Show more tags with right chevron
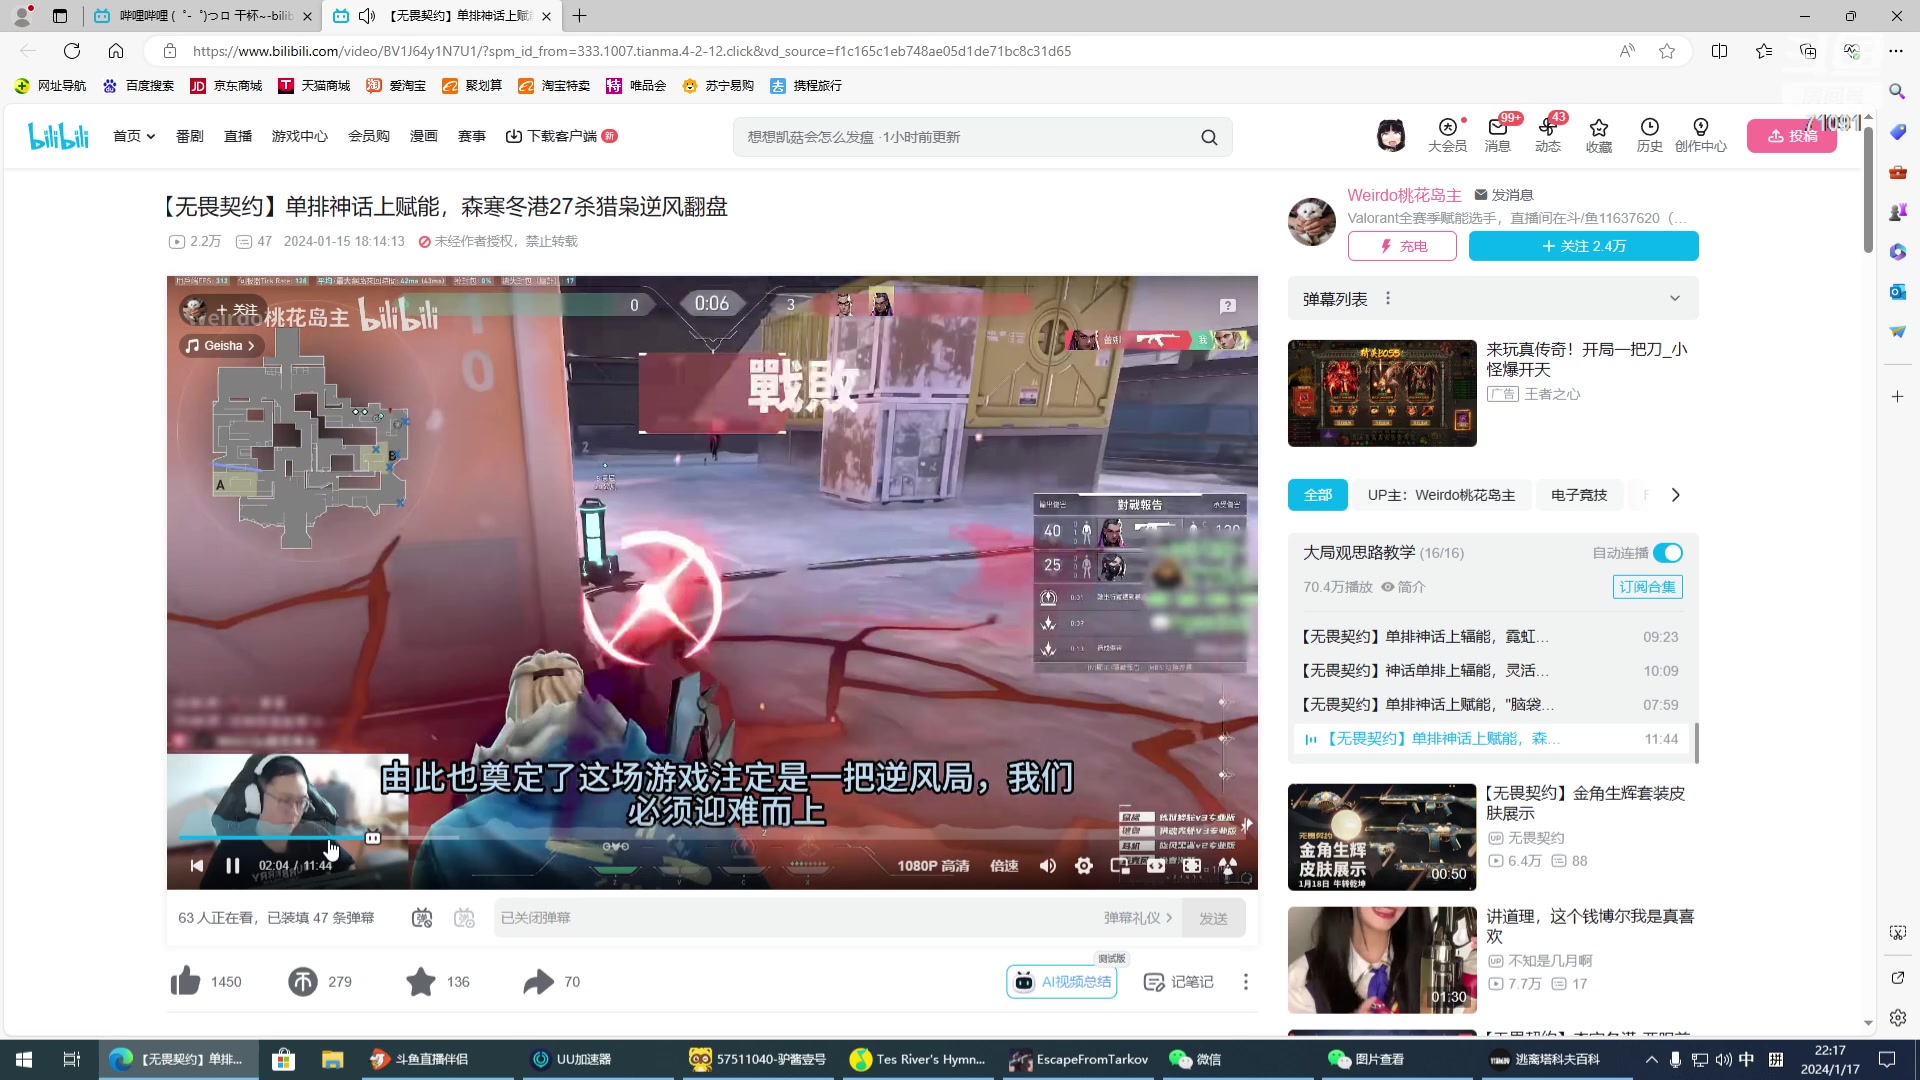Image resolution: width=1920 pixels, height=1080 pixels. (1675, 495)
